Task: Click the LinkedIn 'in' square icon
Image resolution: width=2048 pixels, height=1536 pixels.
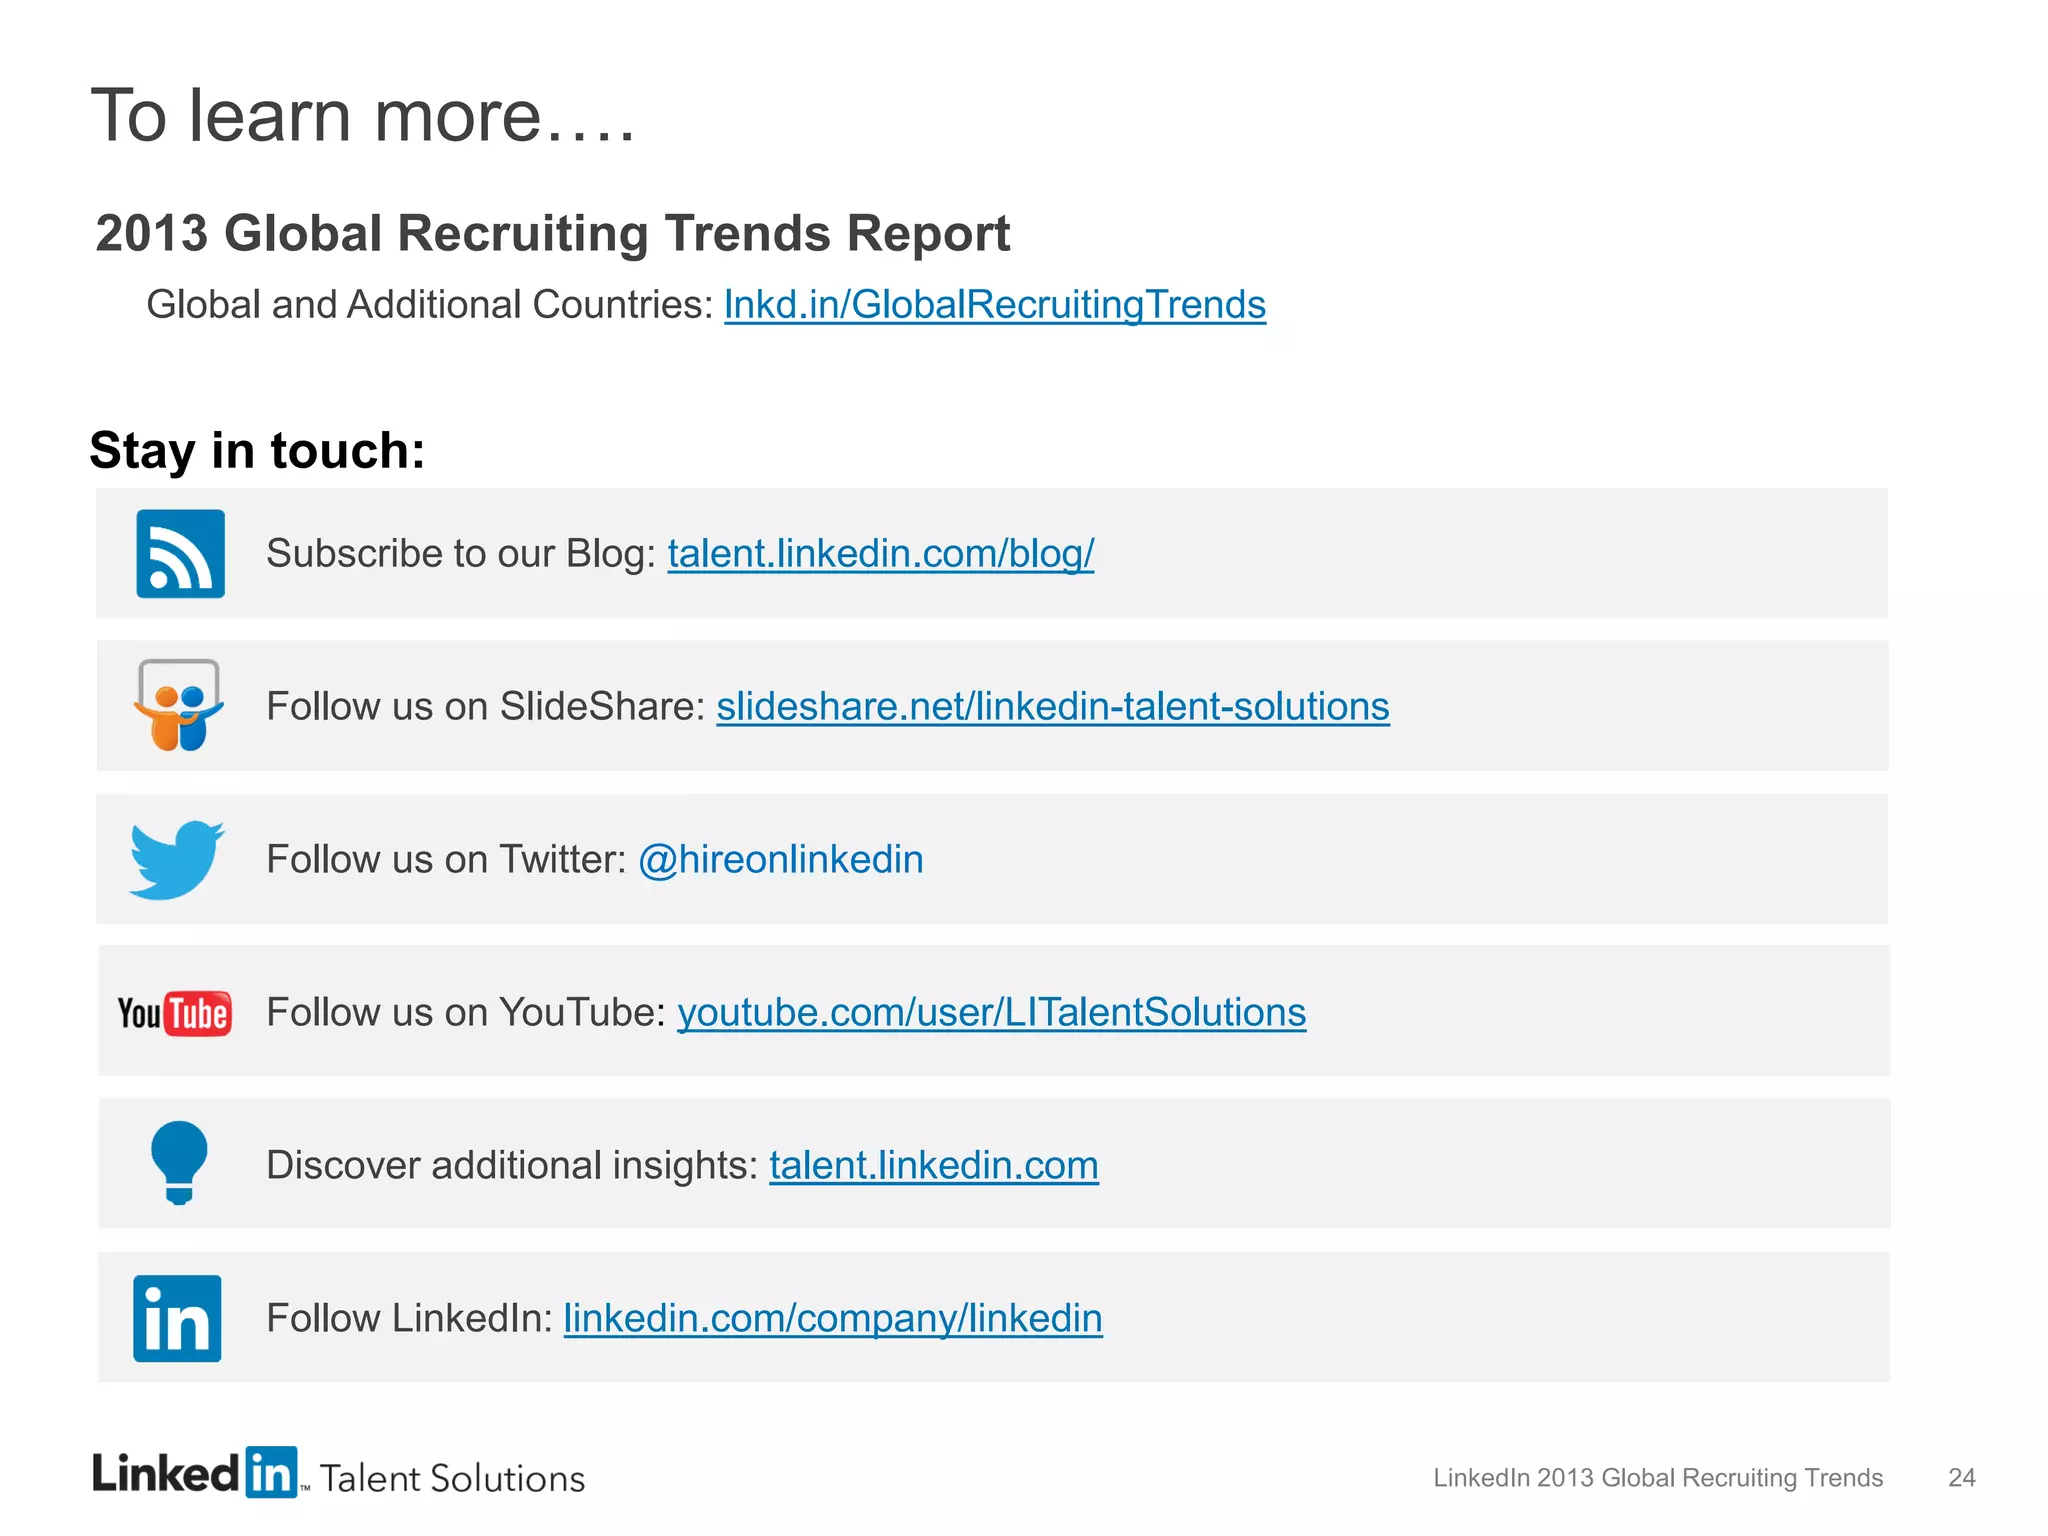Action: click(x=177, y=1318)
